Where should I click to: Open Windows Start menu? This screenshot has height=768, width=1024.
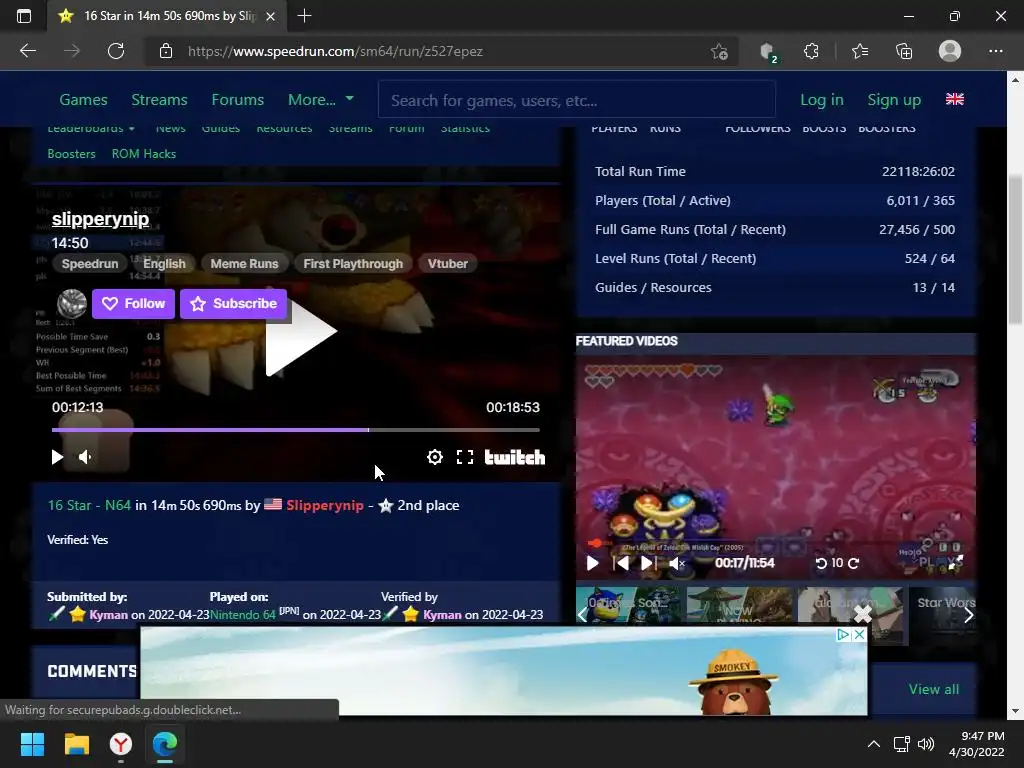click(x=32, y=744)
